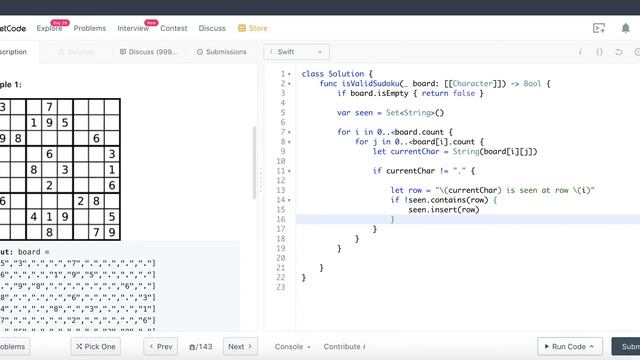Collapse code fold arrow on line 8
Image resolution: width=640 pixels, height=360 pixels.
pos(289,142)
